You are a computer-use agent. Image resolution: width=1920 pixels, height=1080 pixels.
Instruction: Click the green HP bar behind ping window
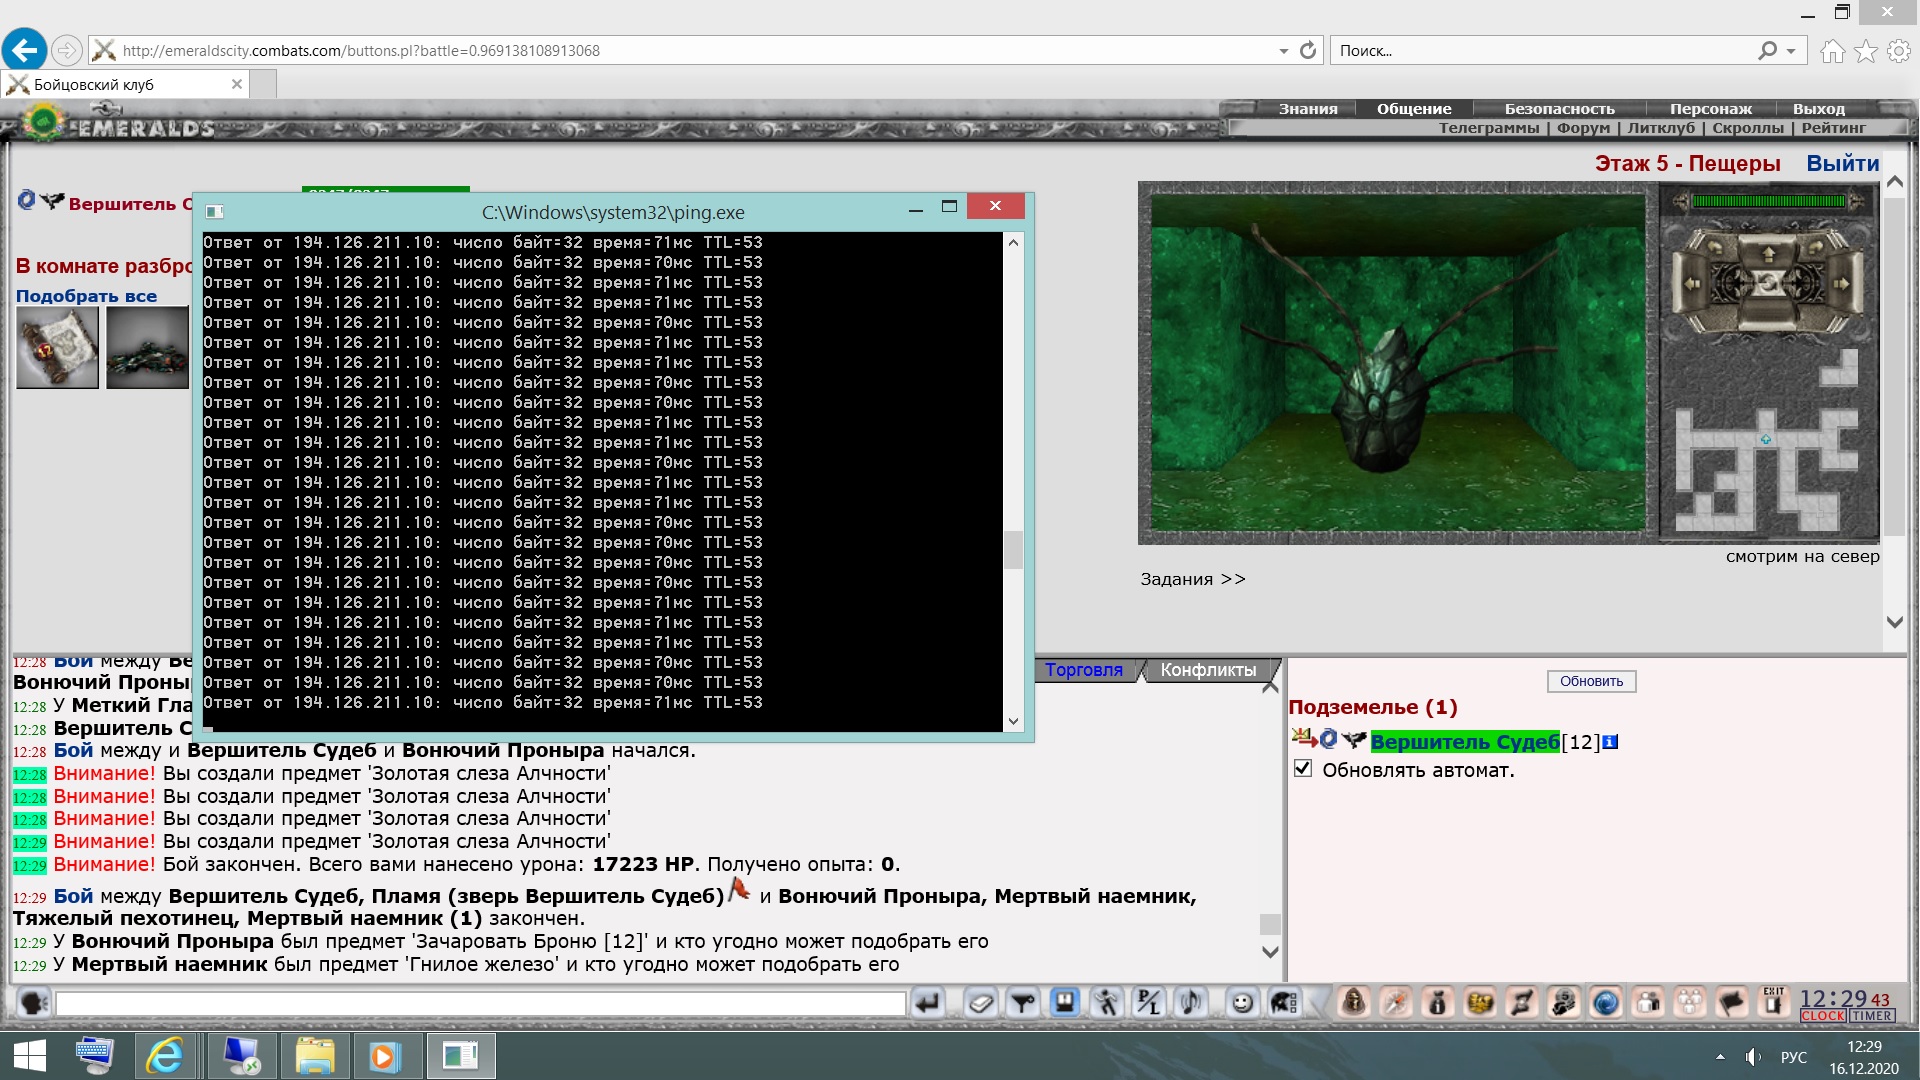[x=385, y=189]
